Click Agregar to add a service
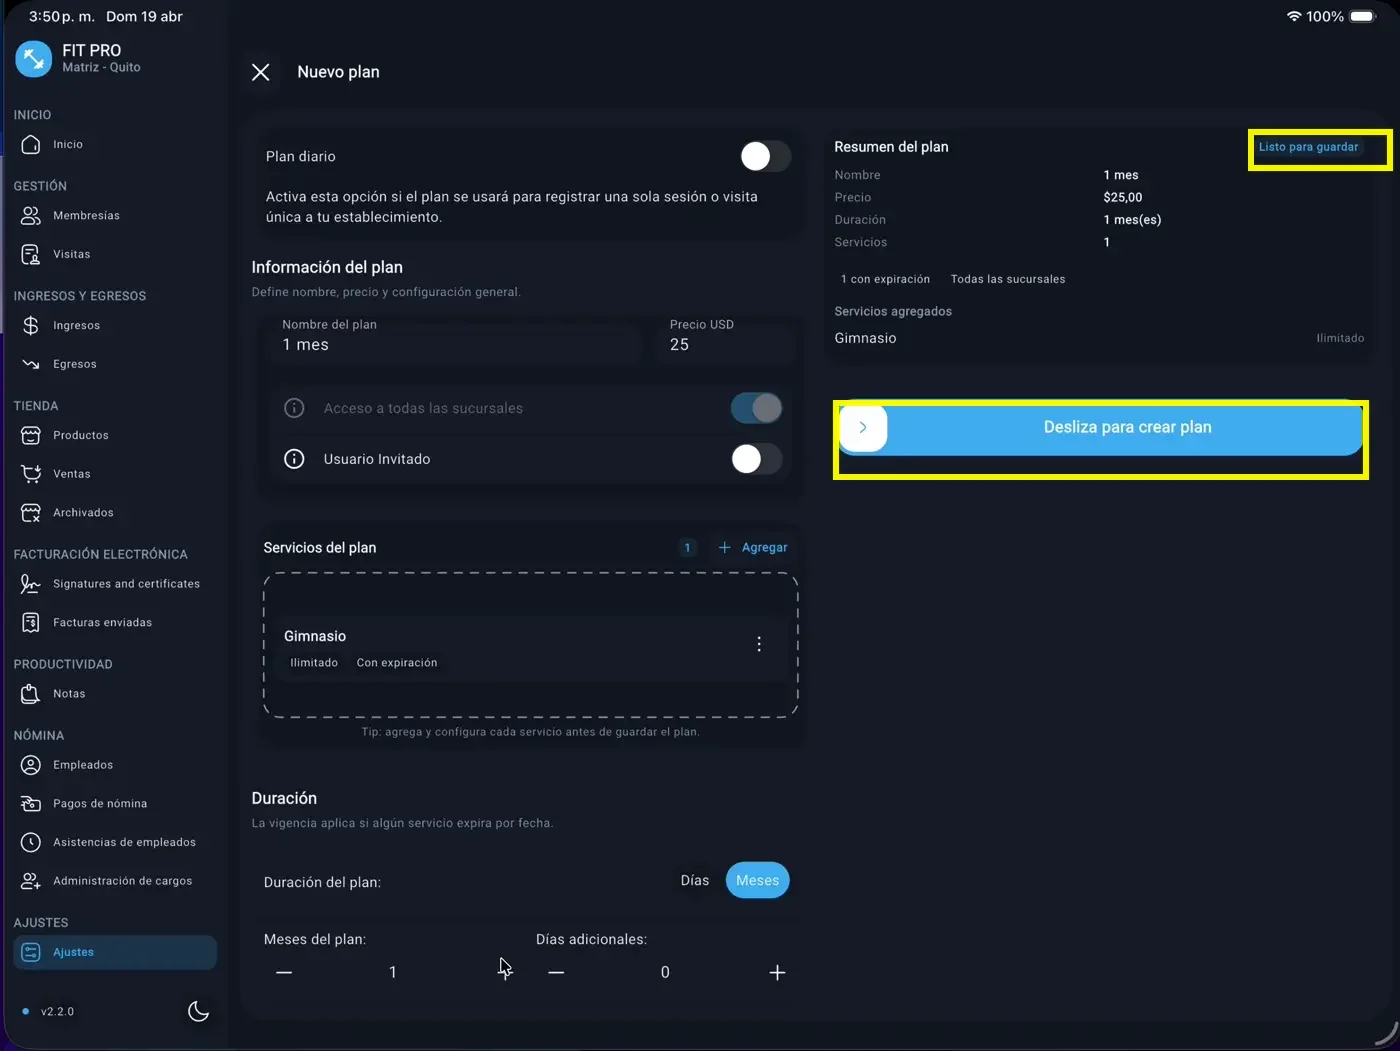Viewport: 1400px width, 1051px height. point(753,547)
